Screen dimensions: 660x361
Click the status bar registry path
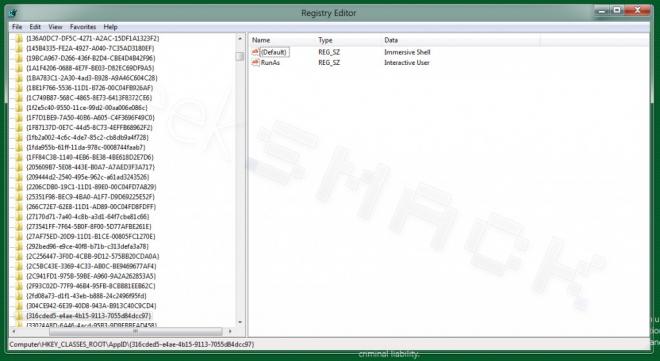(132, 345)
